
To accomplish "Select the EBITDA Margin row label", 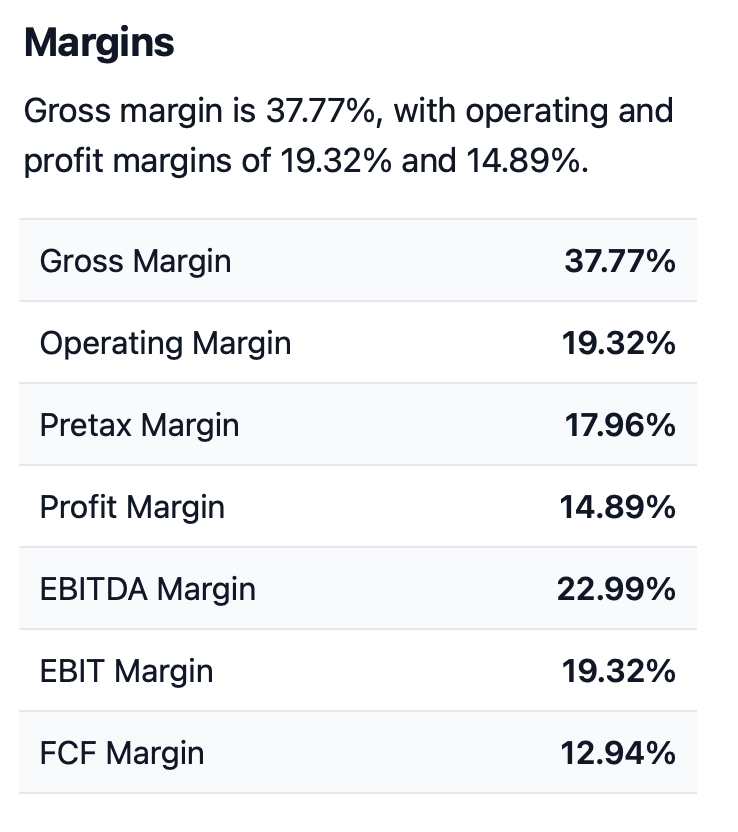I will pos(147,589).
